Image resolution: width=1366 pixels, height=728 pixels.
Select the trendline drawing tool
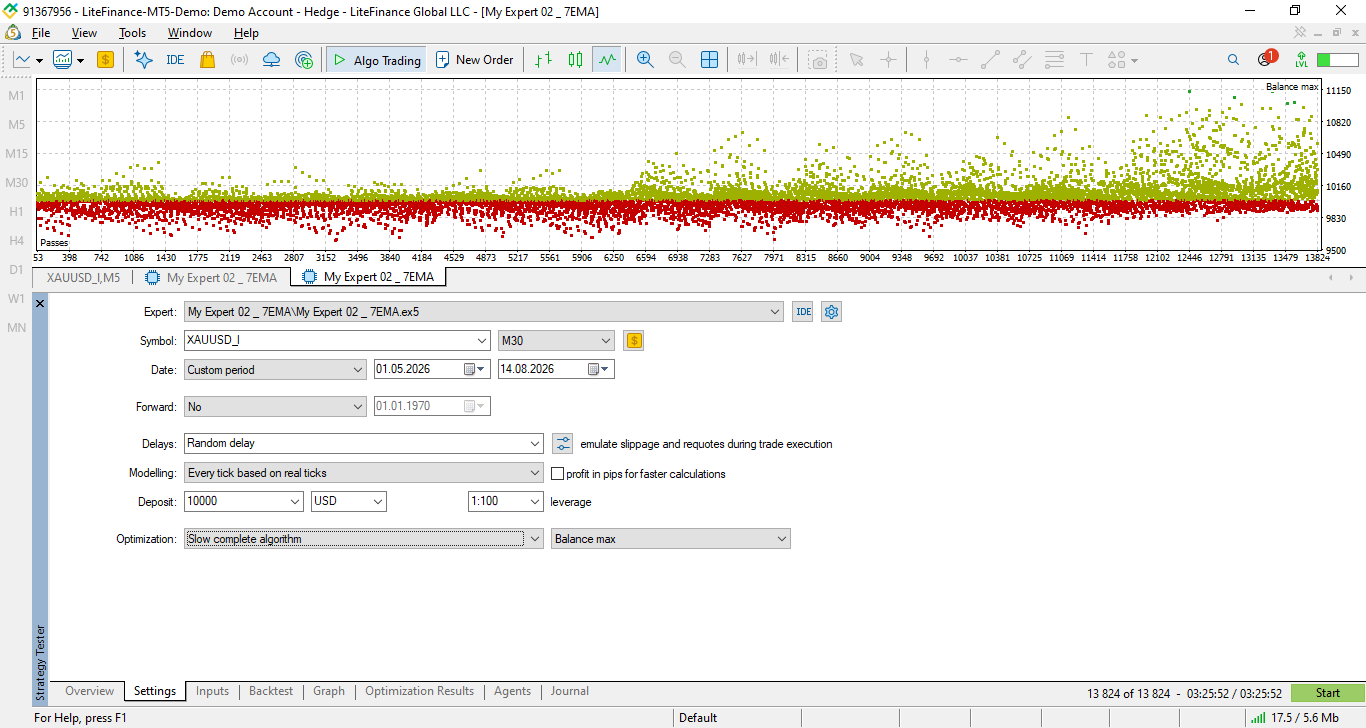tap(990, 60)
